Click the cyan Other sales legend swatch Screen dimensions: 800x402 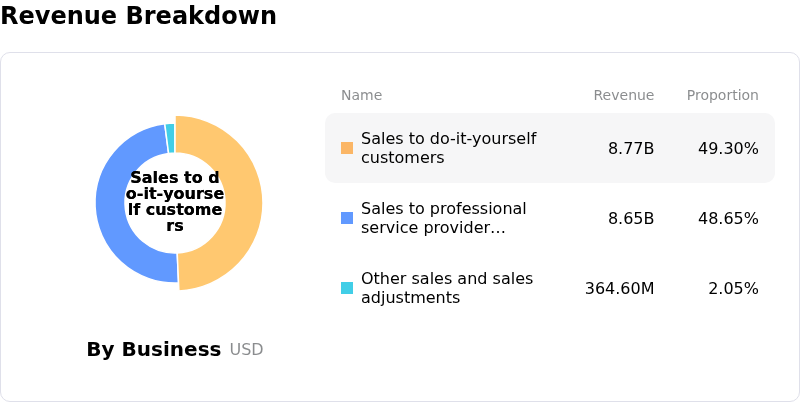(347, 288)
